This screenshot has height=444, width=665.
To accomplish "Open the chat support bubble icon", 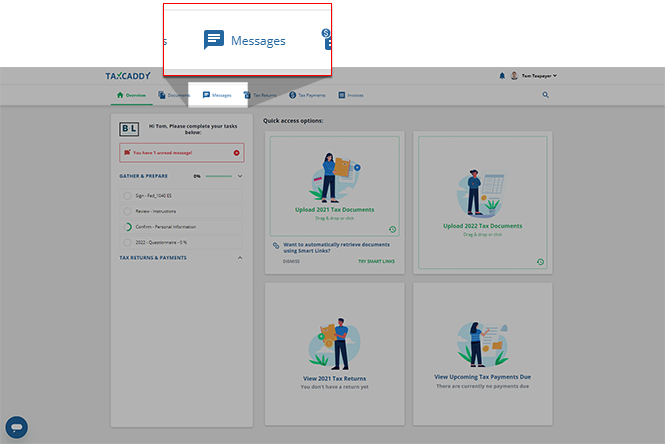I will click(16, 426).
